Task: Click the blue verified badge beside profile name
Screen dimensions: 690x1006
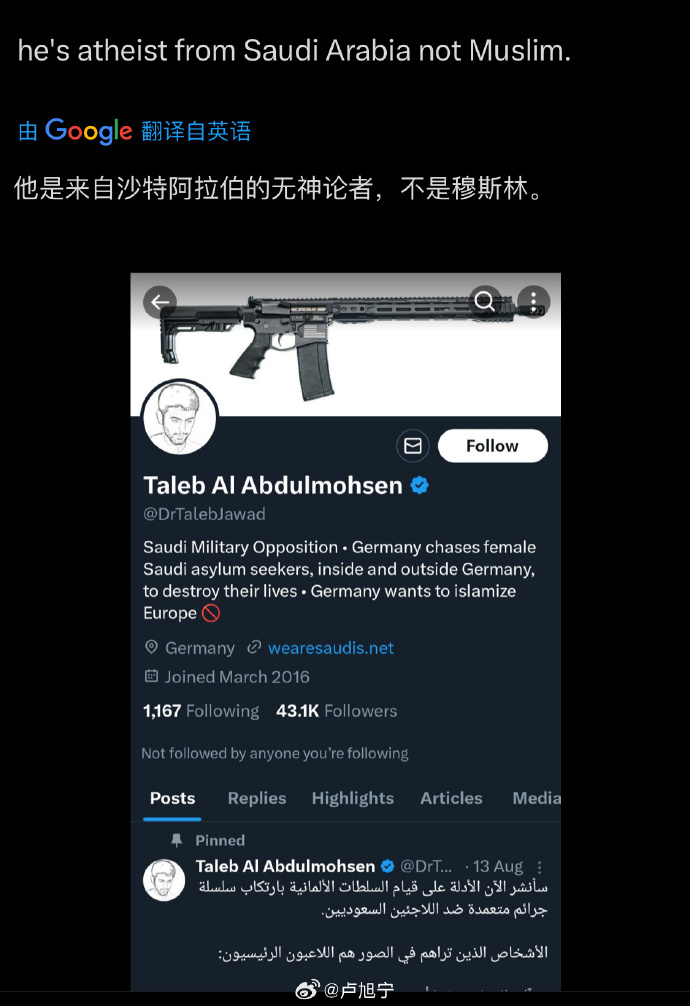Action: pyautogui.click(x=420, y=486)
